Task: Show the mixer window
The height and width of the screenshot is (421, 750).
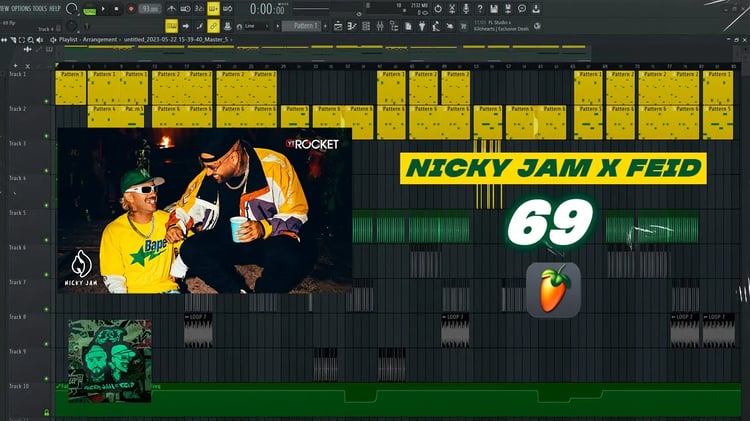Action: pyautogui.click(x=380, y=26)
